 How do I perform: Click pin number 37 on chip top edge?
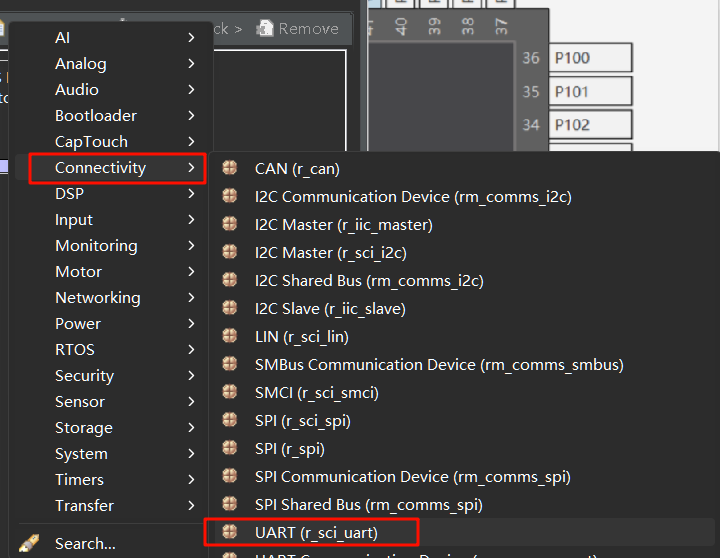[501, 26]
